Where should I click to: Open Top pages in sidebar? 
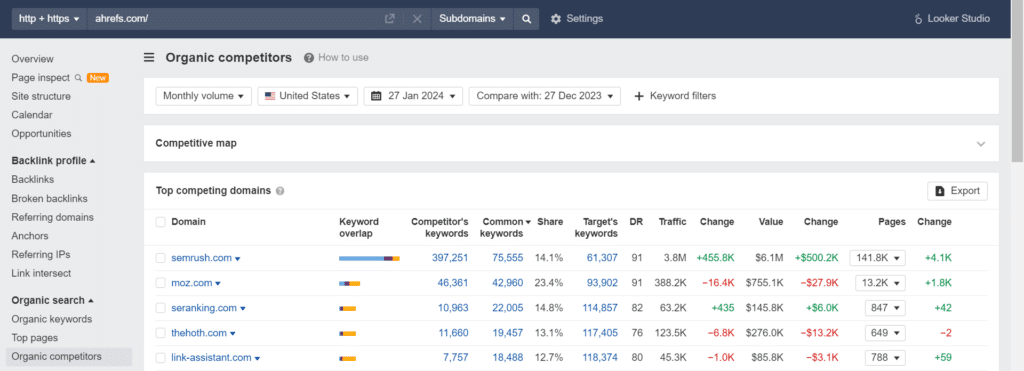[35, 338]
